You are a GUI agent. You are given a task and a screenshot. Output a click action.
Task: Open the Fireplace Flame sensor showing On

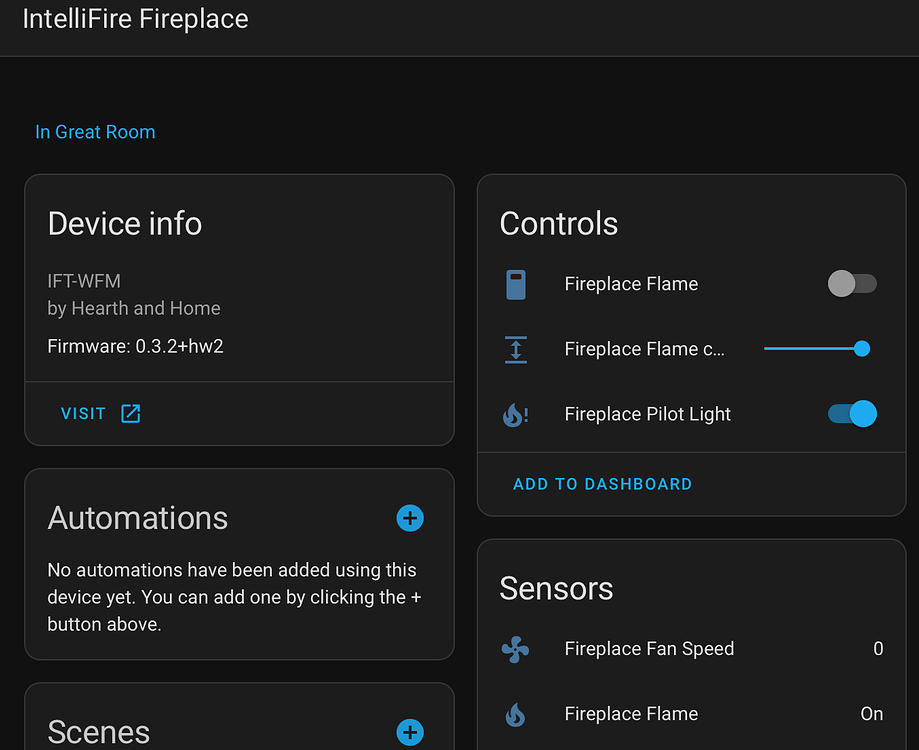[x=631, y=714]
